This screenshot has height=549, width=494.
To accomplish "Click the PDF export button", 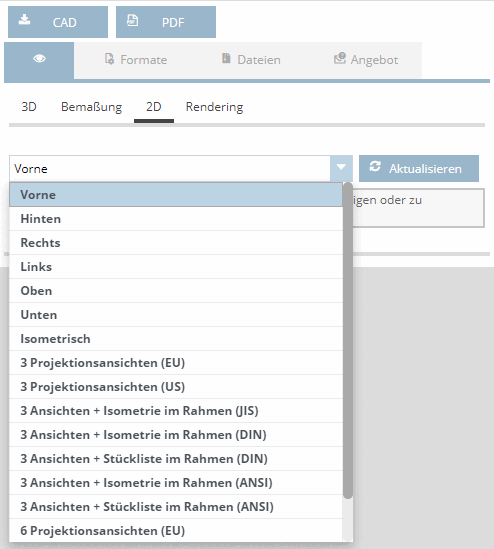I will tap(166, 22).
